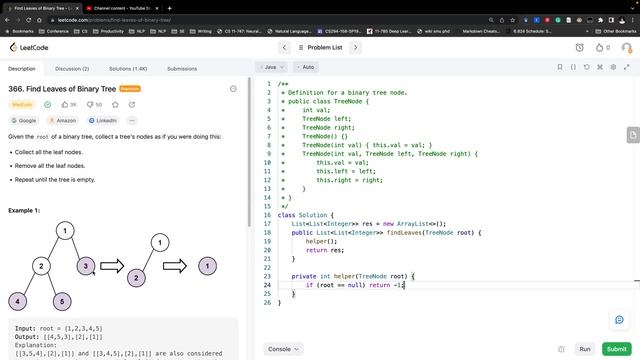
Task: Expand the Console panel
Action: tap(283, 349)
